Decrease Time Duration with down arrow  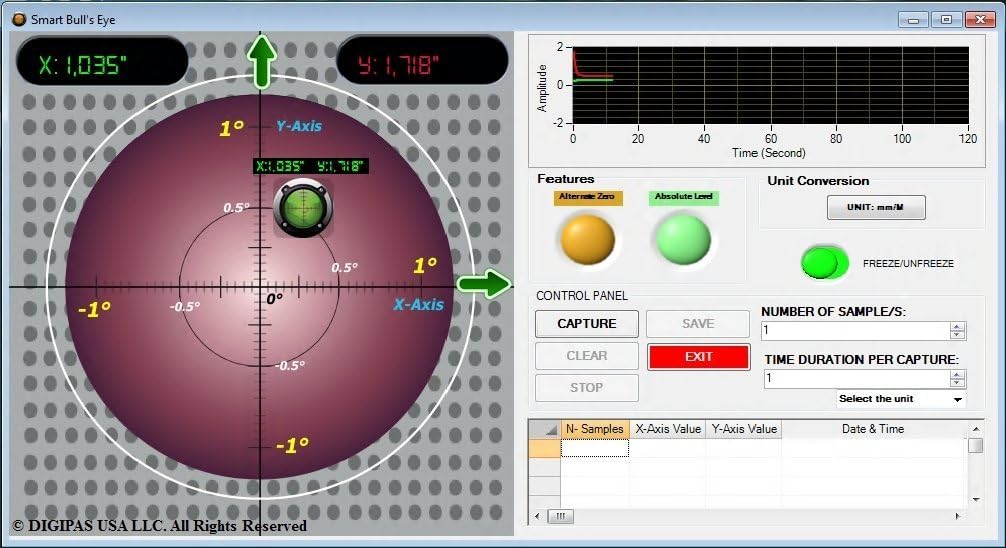pyautogui.click(x=957, y=383)
